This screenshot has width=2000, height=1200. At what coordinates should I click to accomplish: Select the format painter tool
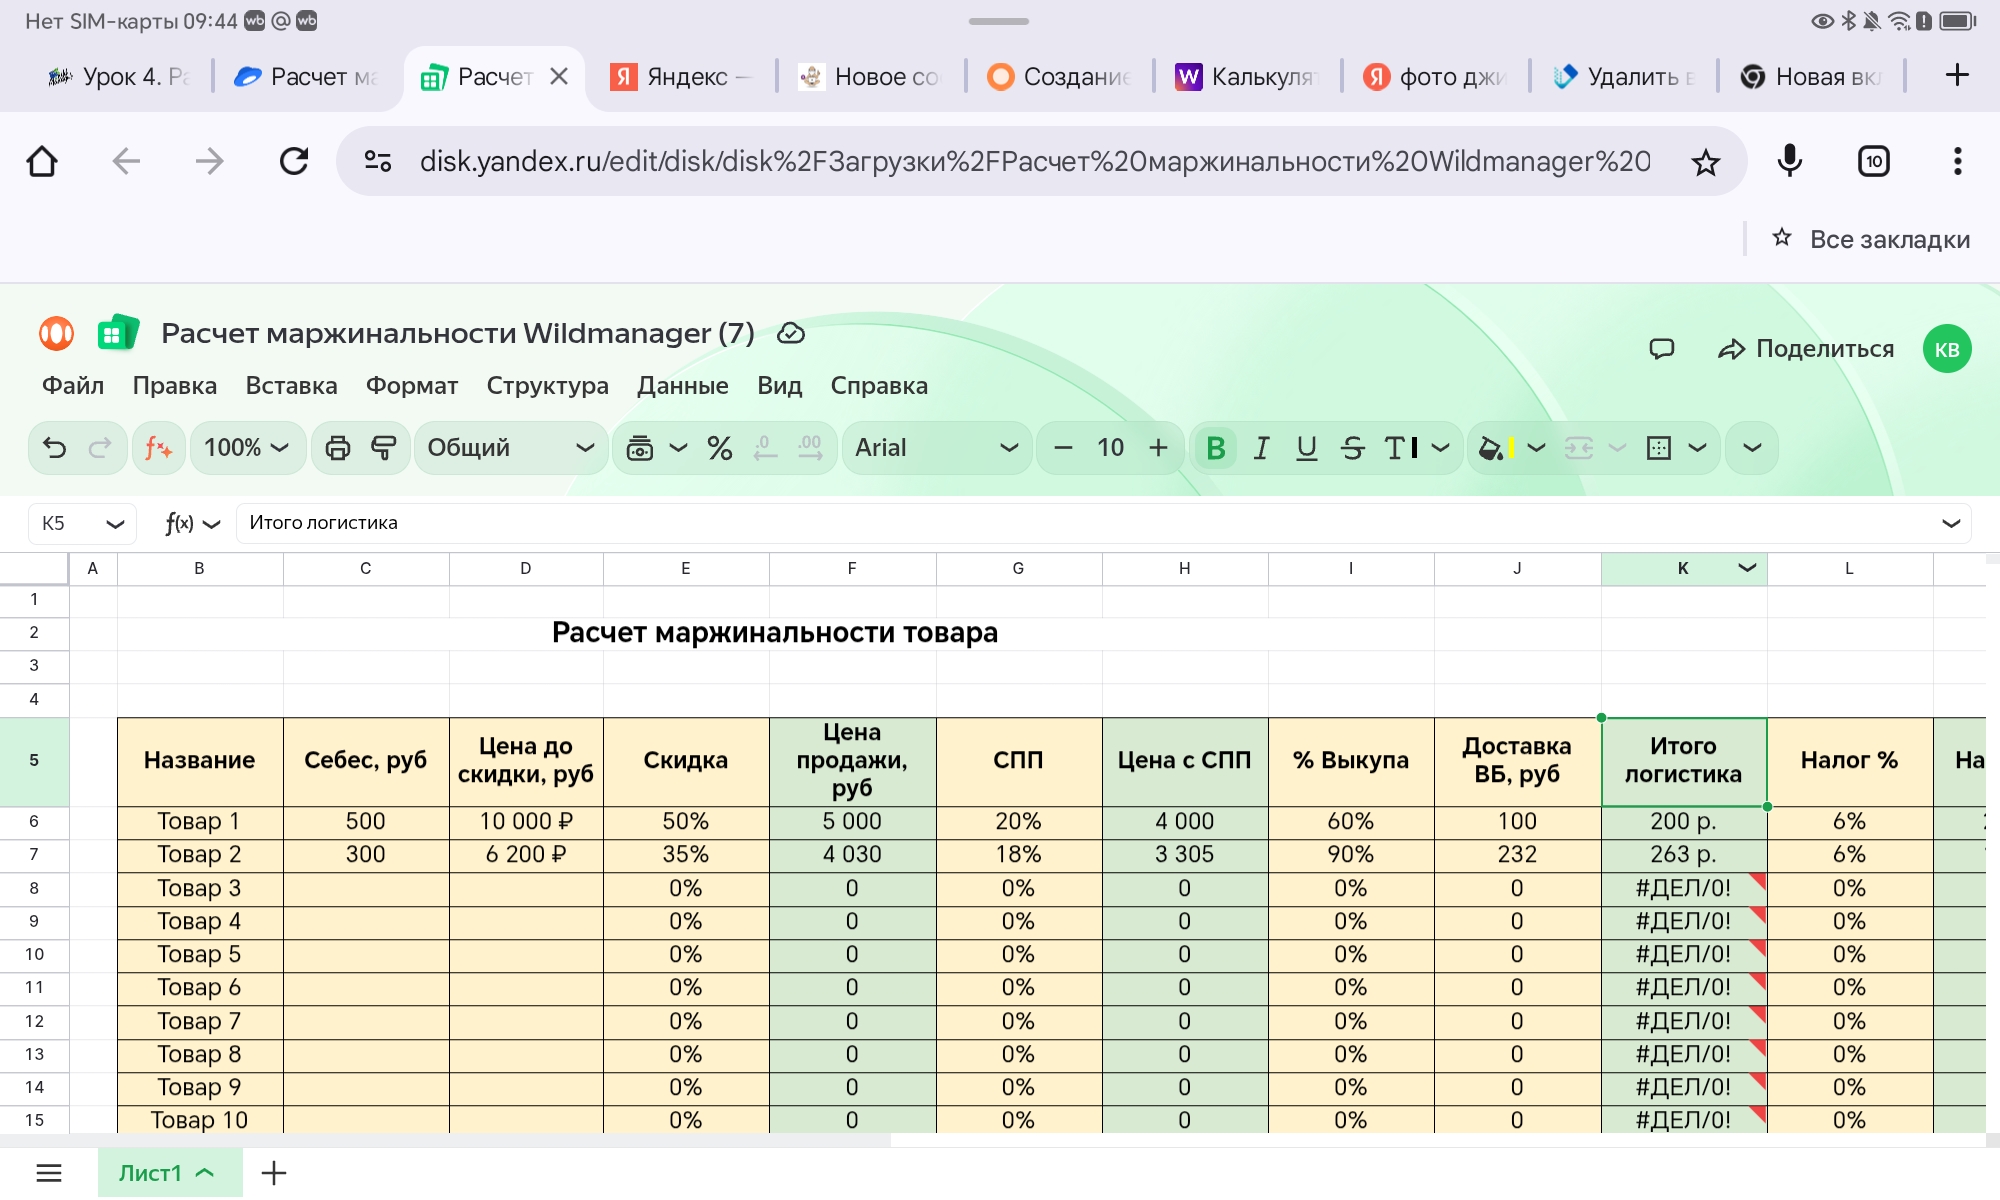click(x=384, y=448)
